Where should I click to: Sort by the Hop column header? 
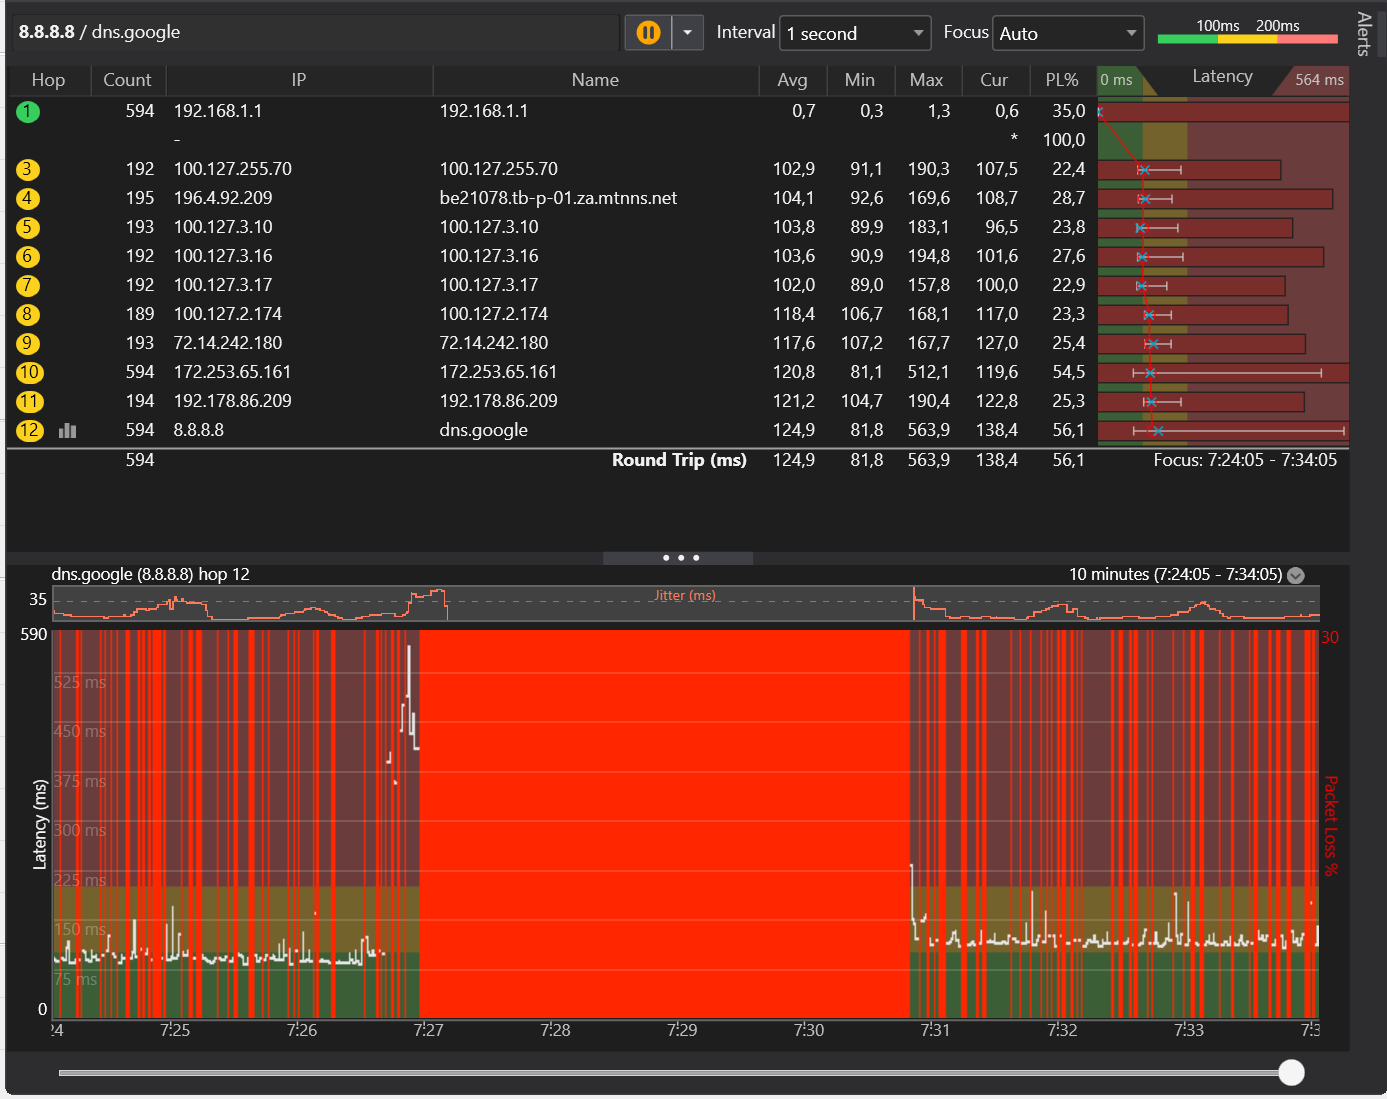pos(48,80)
